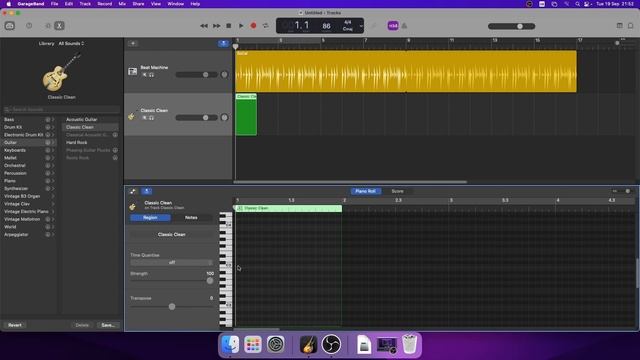Select the Notes inspector tab
Viewport: 640px width, 360px height.
[191, 218]
